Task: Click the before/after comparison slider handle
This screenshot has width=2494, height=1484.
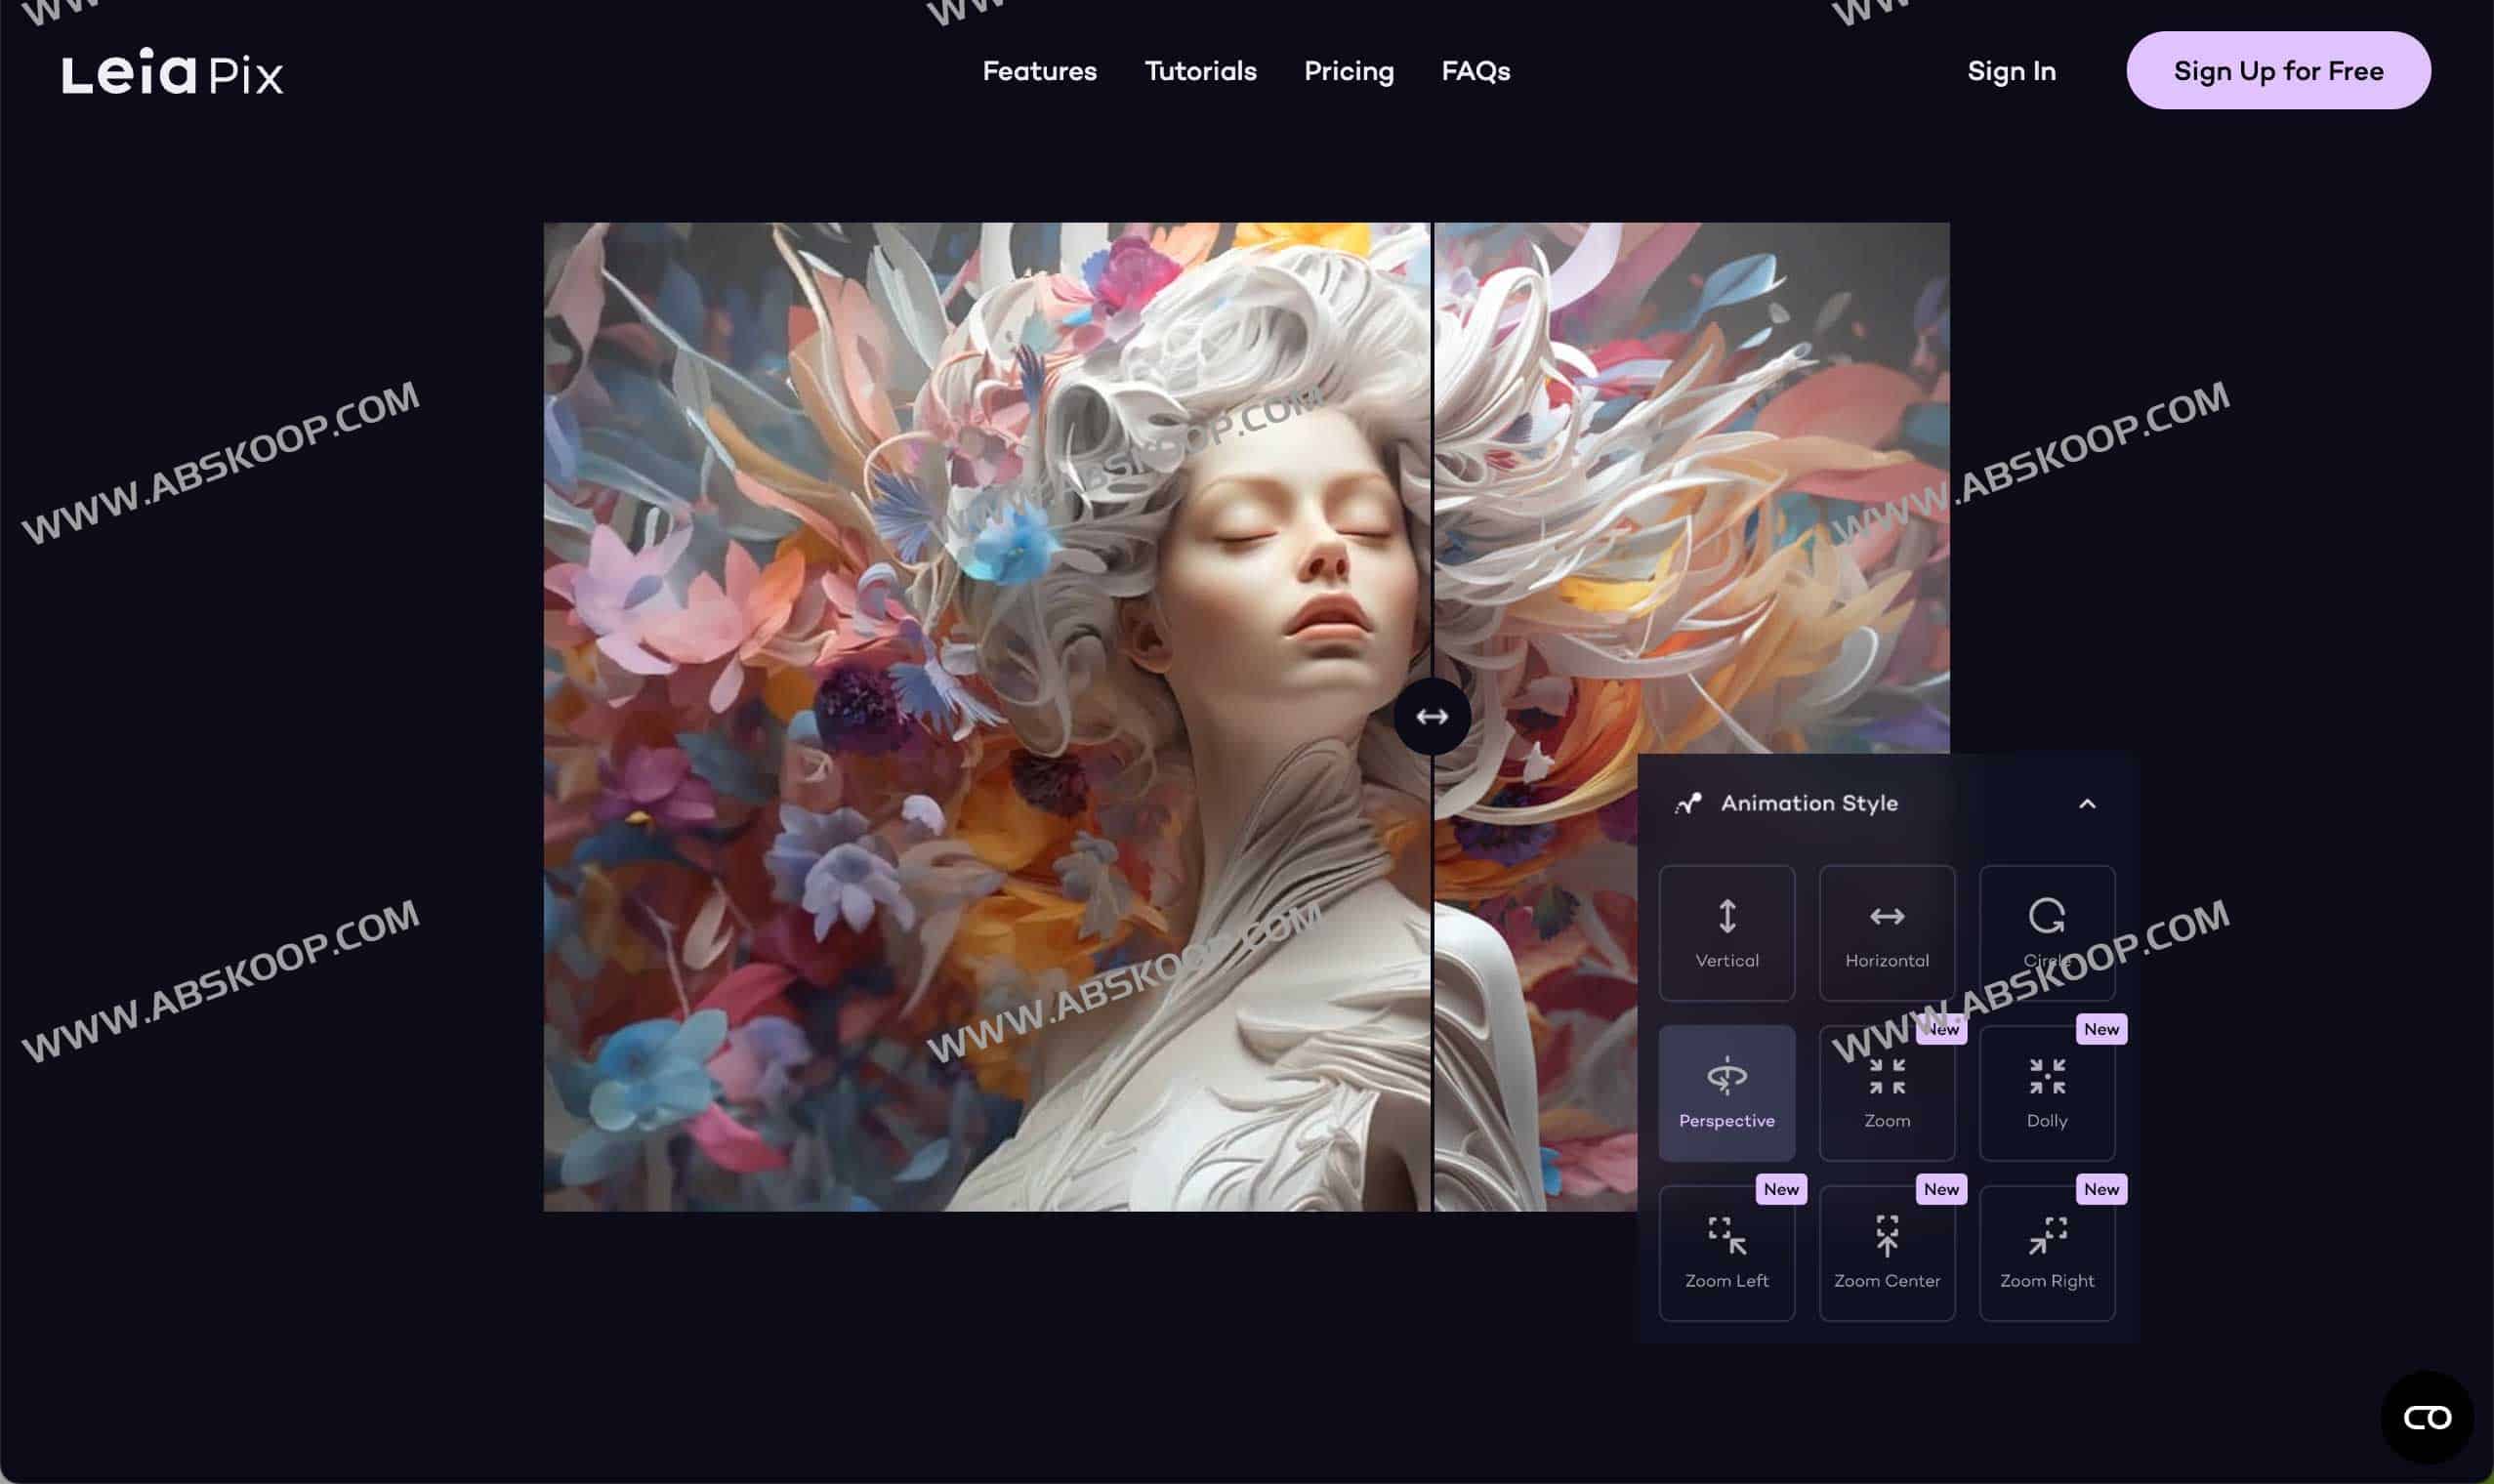Action: 1432,716
